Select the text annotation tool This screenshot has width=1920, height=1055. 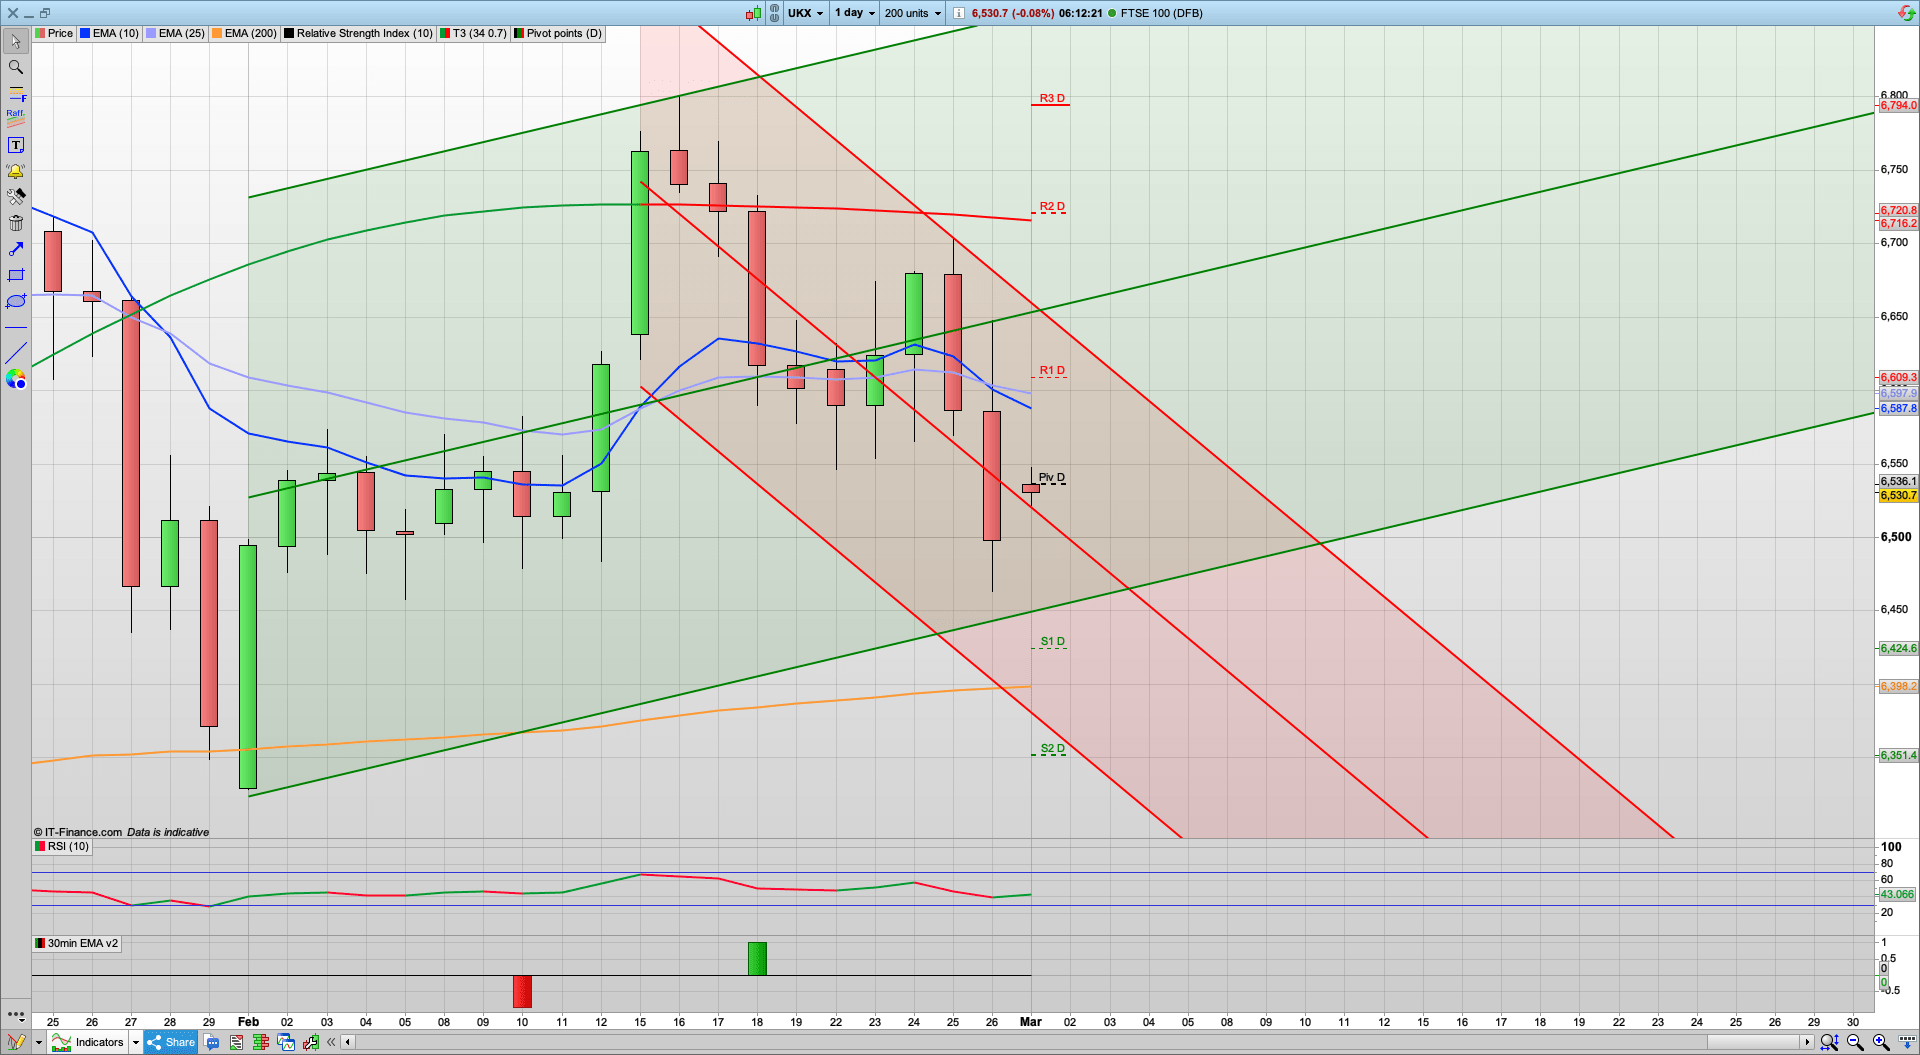click(x=16, y=145)
